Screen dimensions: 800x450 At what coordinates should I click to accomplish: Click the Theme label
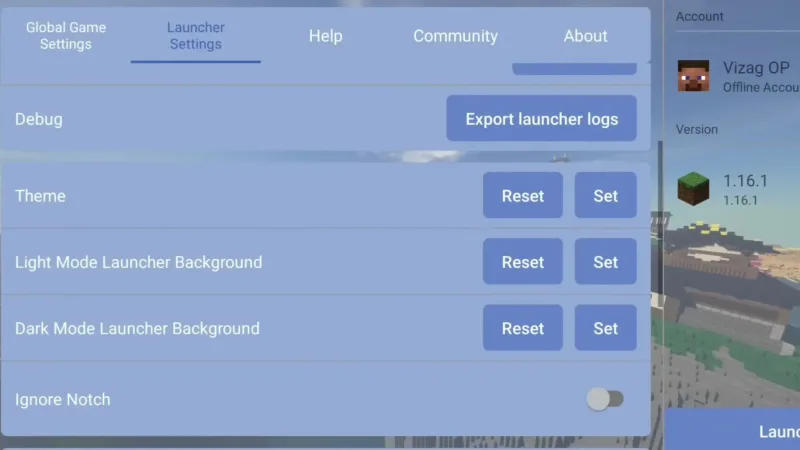[40, 196]
